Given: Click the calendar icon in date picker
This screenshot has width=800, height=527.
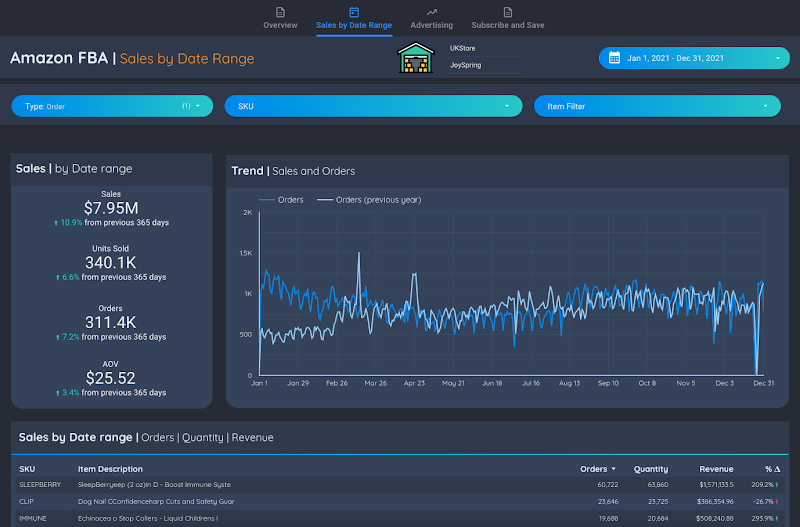Looking at the screenshot, I should (x=614, y=58).
